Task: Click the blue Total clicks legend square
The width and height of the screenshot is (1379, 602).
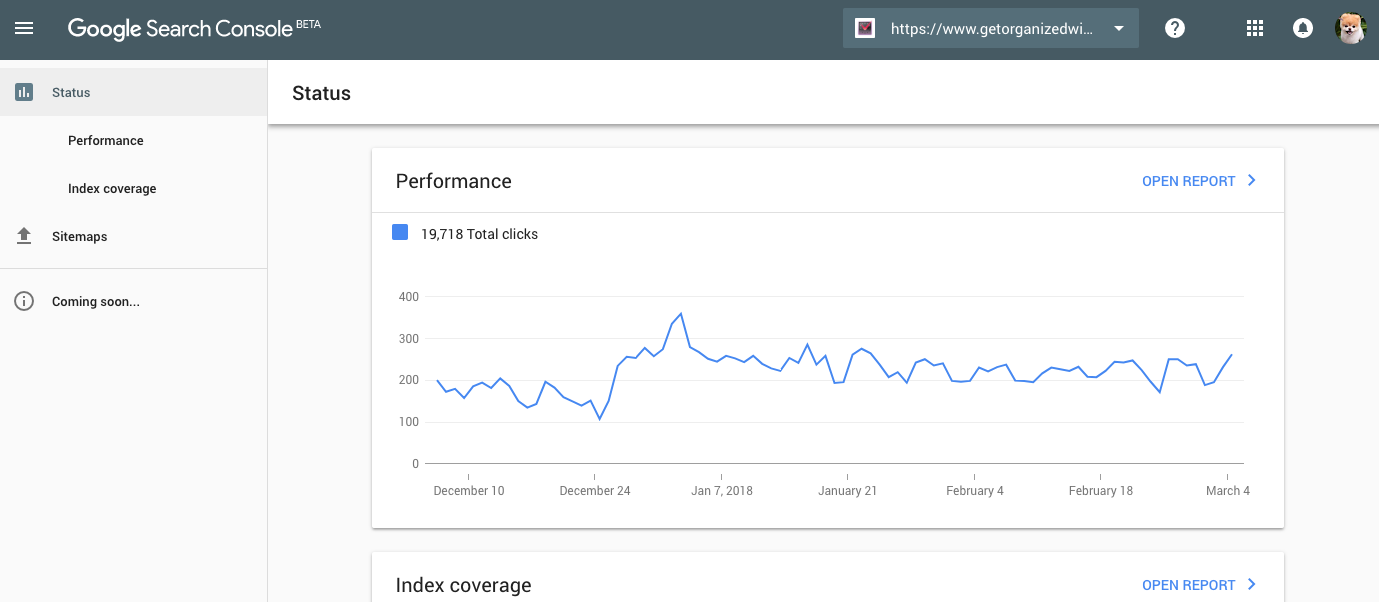Action: (400, 233)
